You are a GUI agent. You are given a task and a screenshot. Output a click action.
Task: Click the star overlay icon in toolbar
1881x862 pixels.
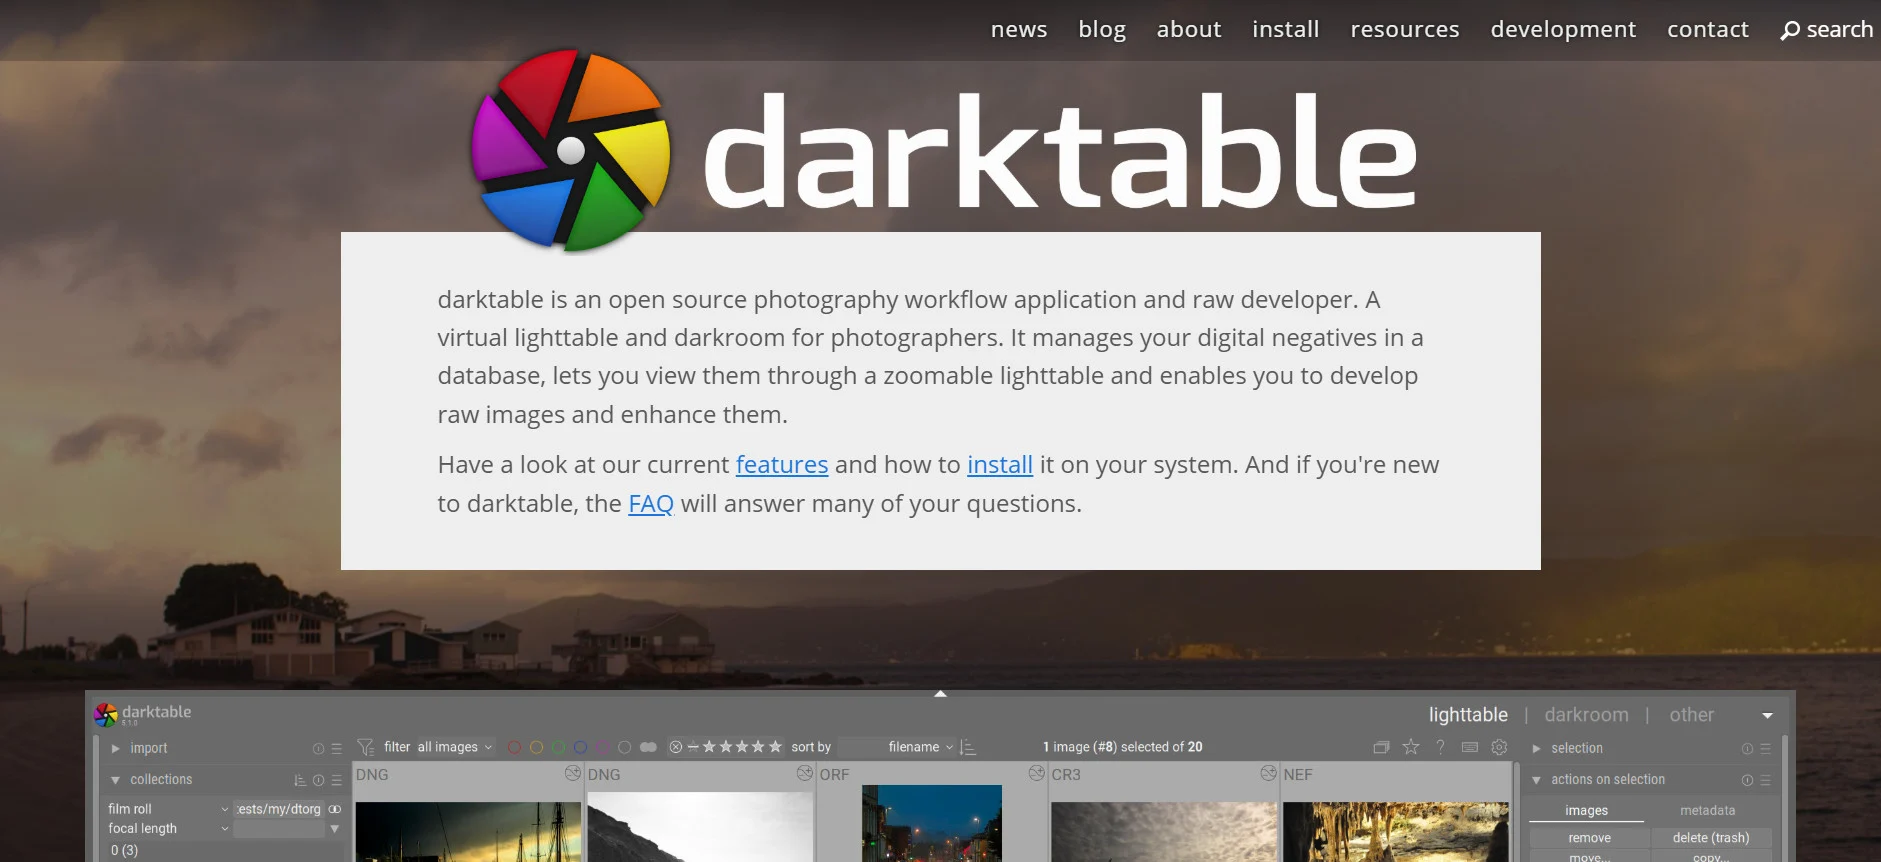coord(1411,747)
